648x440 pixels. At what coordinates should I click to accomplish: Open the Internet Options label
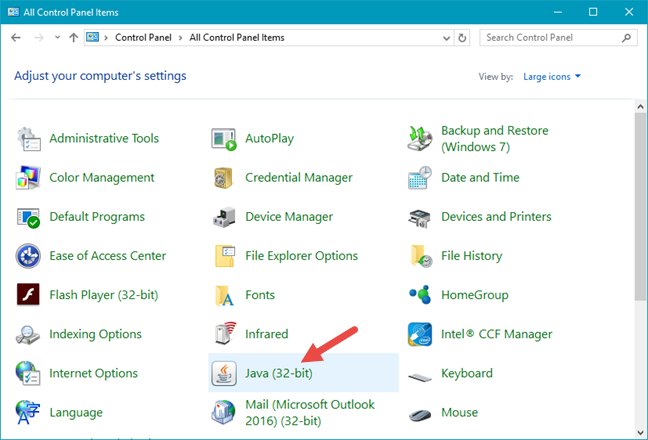tap(93, 373)
